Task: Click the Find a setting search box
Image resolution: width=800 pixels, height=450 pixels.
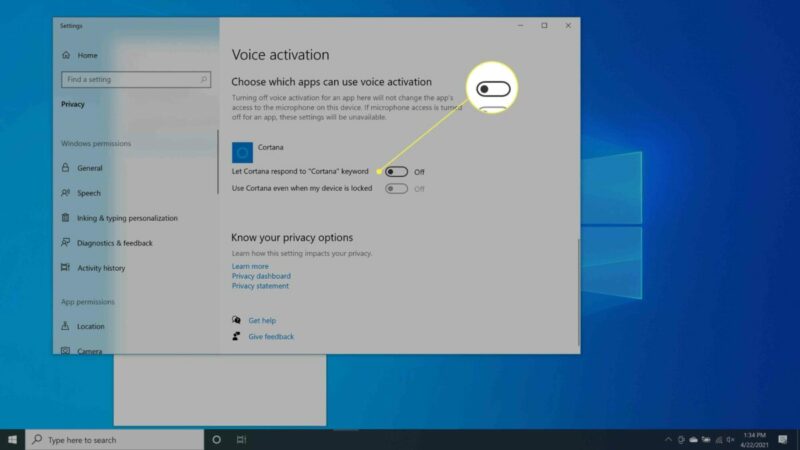Action: click(x=136, y=79)
